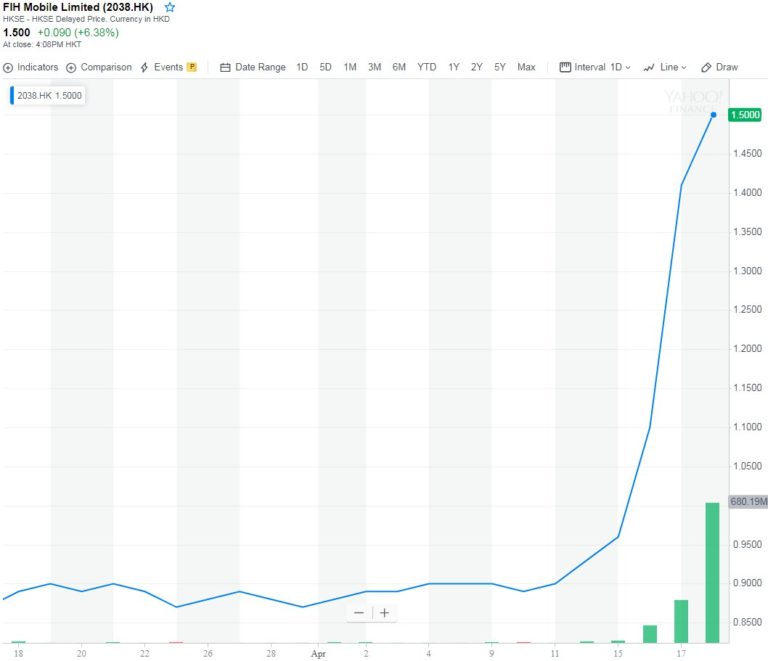Screen dimensions: 768x661
Task: Zoom in using the plus button
Action: pyautogui.click(x=384, y=613)
